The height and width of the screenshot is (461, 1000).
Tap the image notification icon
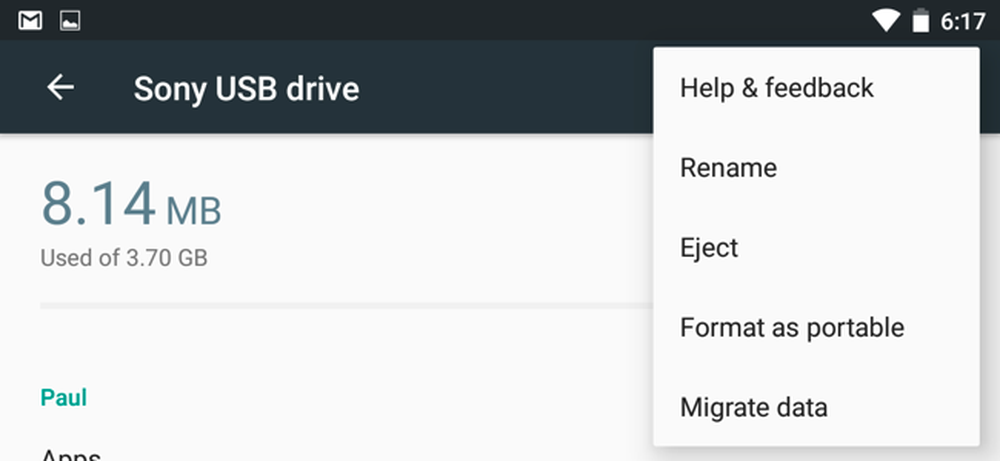pyautogui.click(x=70, y=21)
